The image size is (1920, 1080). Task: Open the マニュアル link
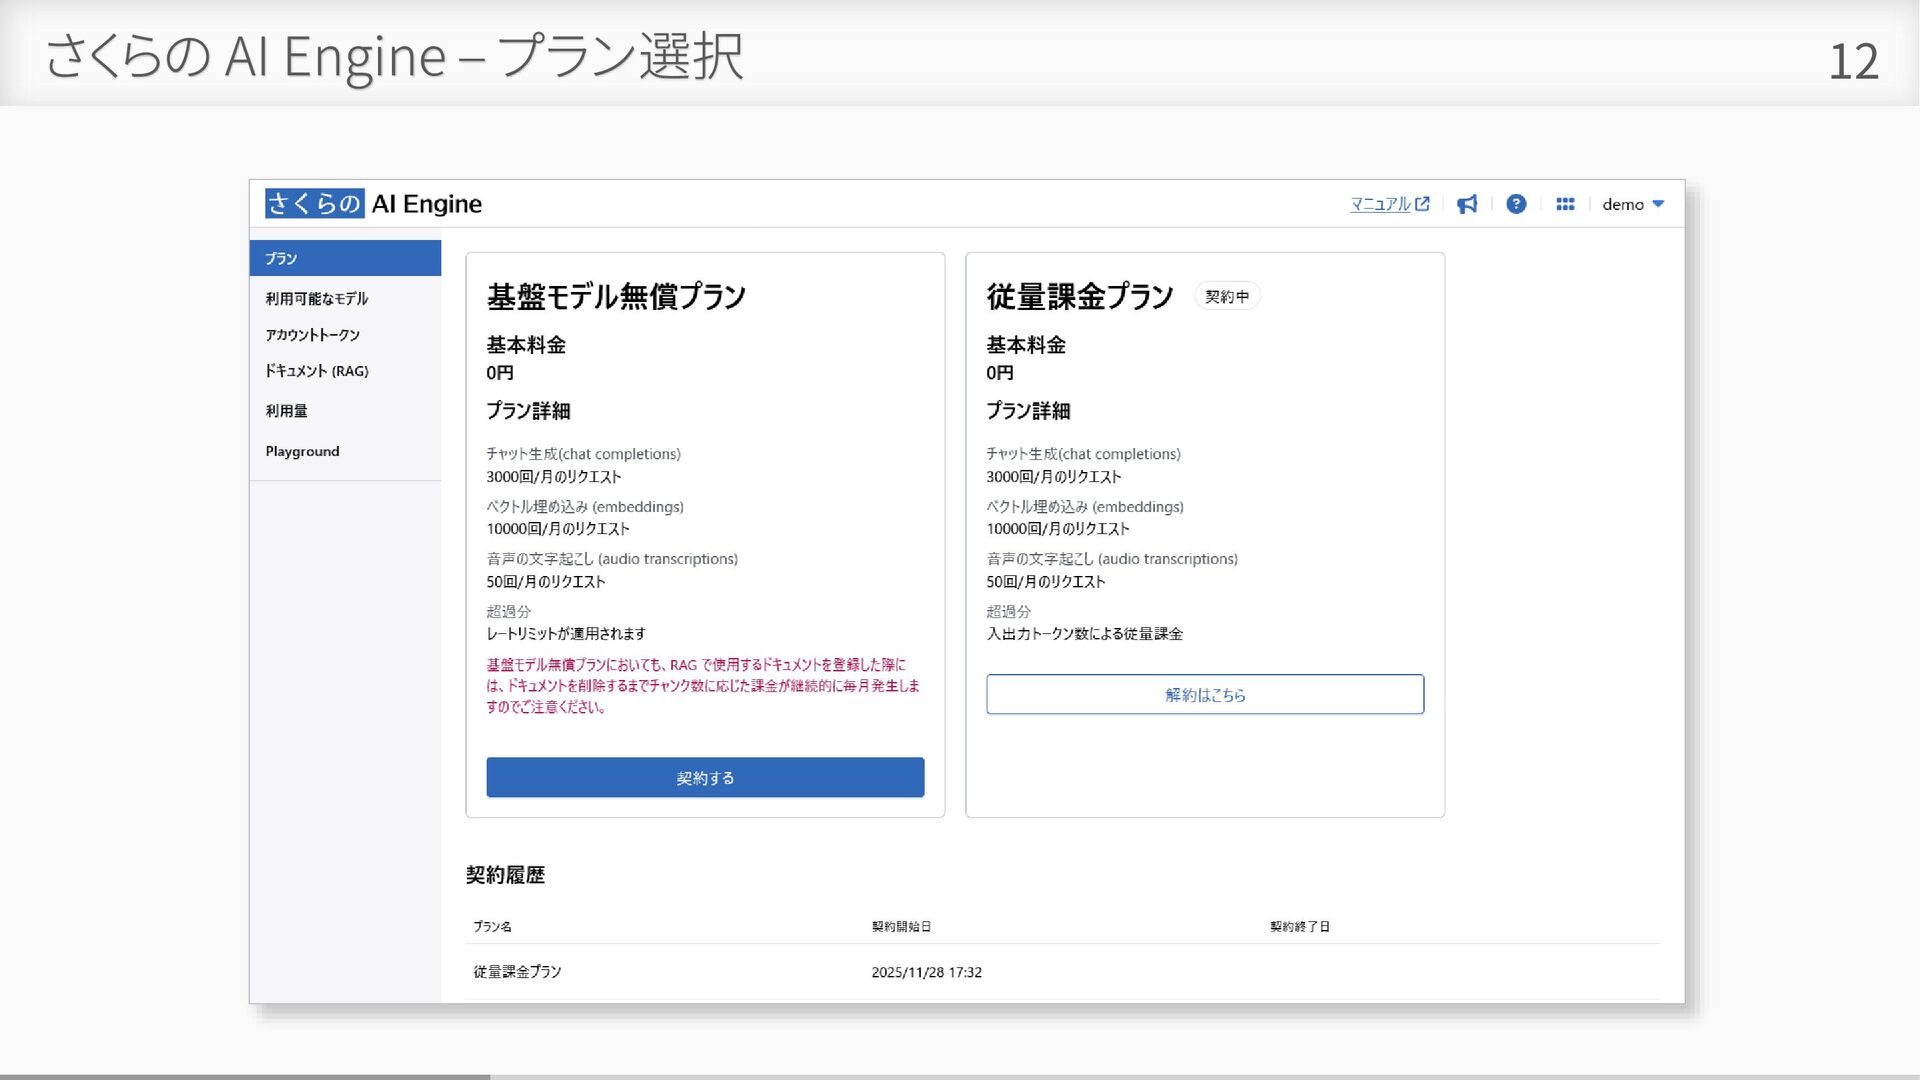(x=1380, y=204)
